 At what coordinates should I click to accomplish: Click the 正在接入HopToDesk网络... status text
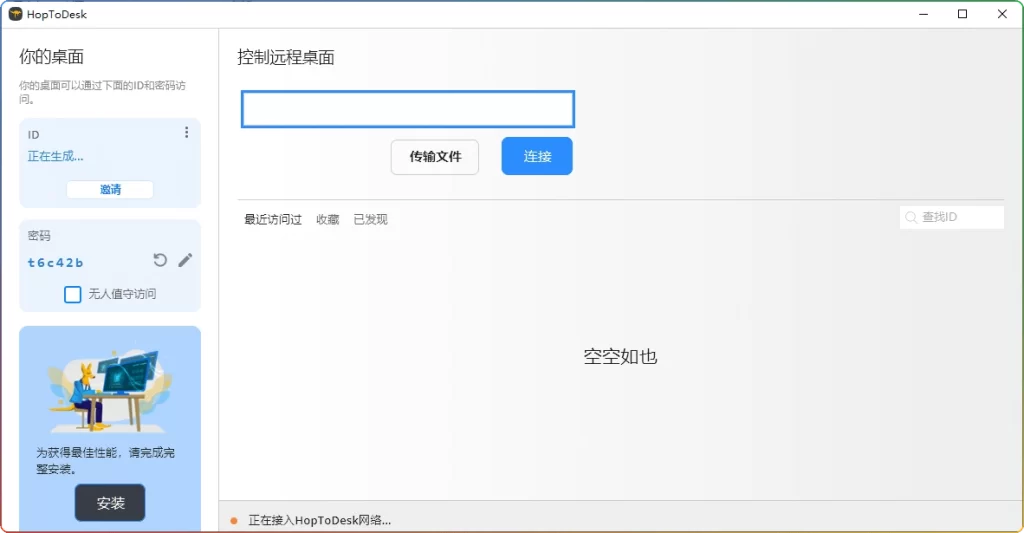[319, 521]
